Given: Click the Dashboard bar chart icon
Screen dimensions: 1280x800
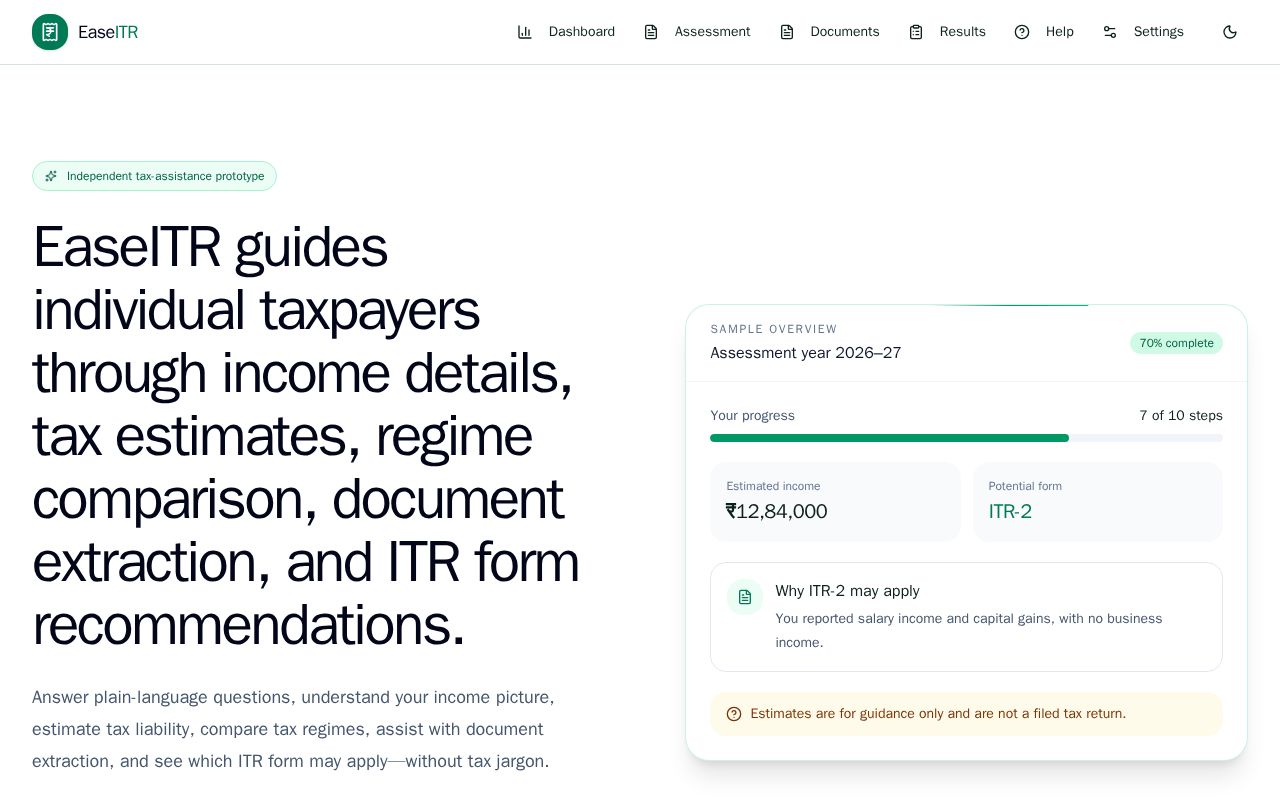Looking at the screenshot, I should (524, 32).
